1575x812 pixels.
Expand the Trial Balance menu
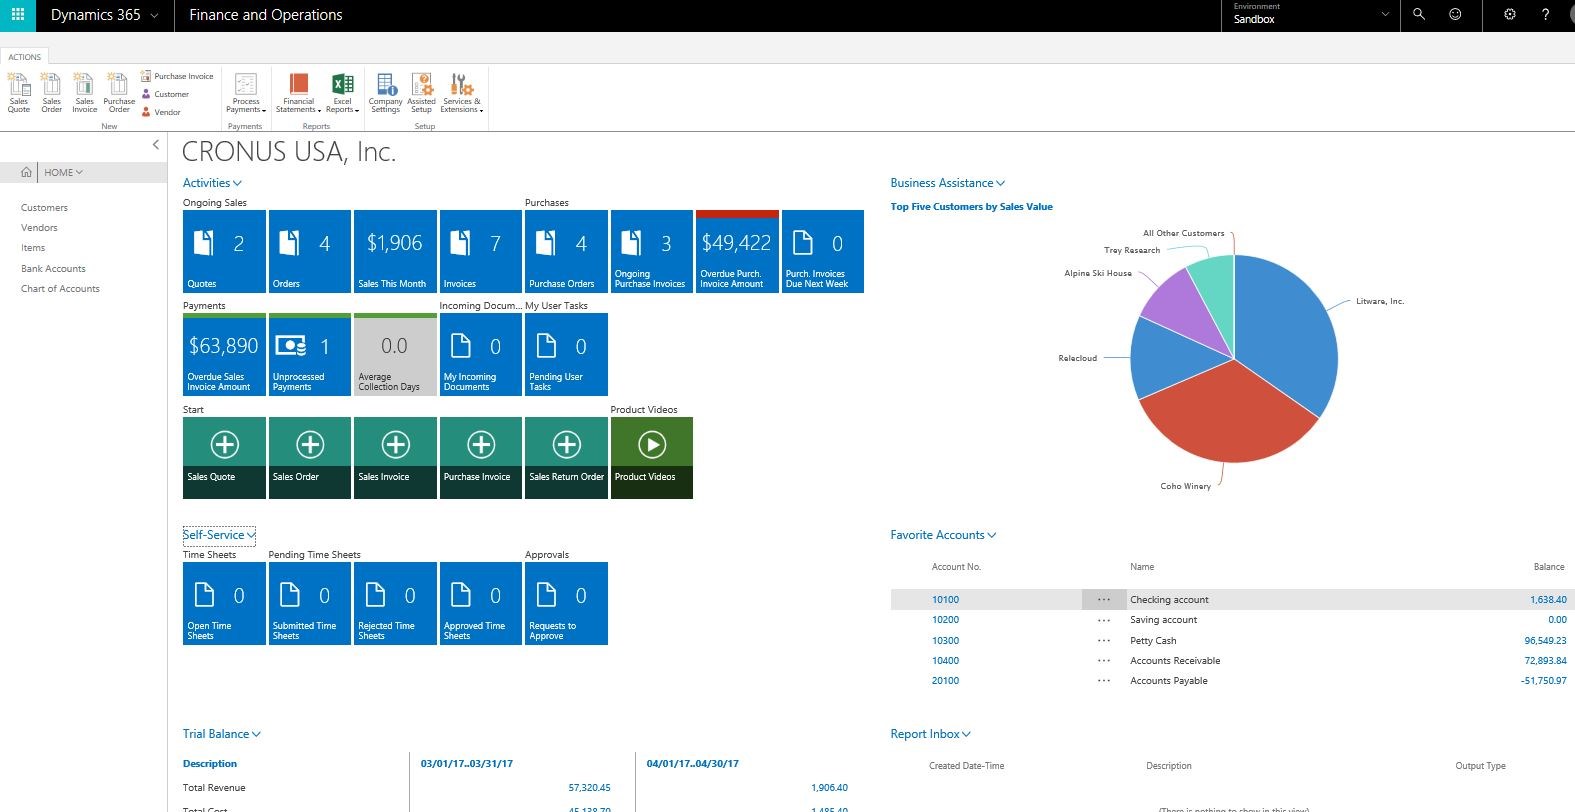(x=221, y=734)
